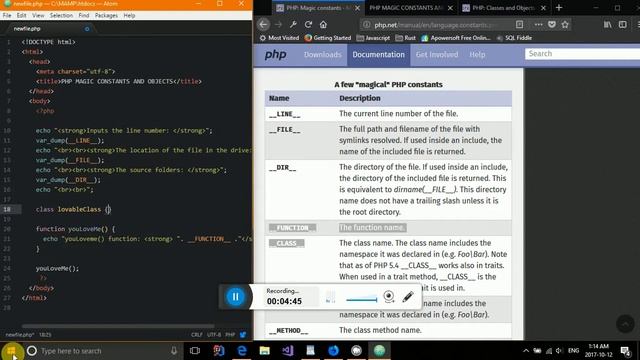
Task: Open Atom View menu
Action: [x=38, y=16]
